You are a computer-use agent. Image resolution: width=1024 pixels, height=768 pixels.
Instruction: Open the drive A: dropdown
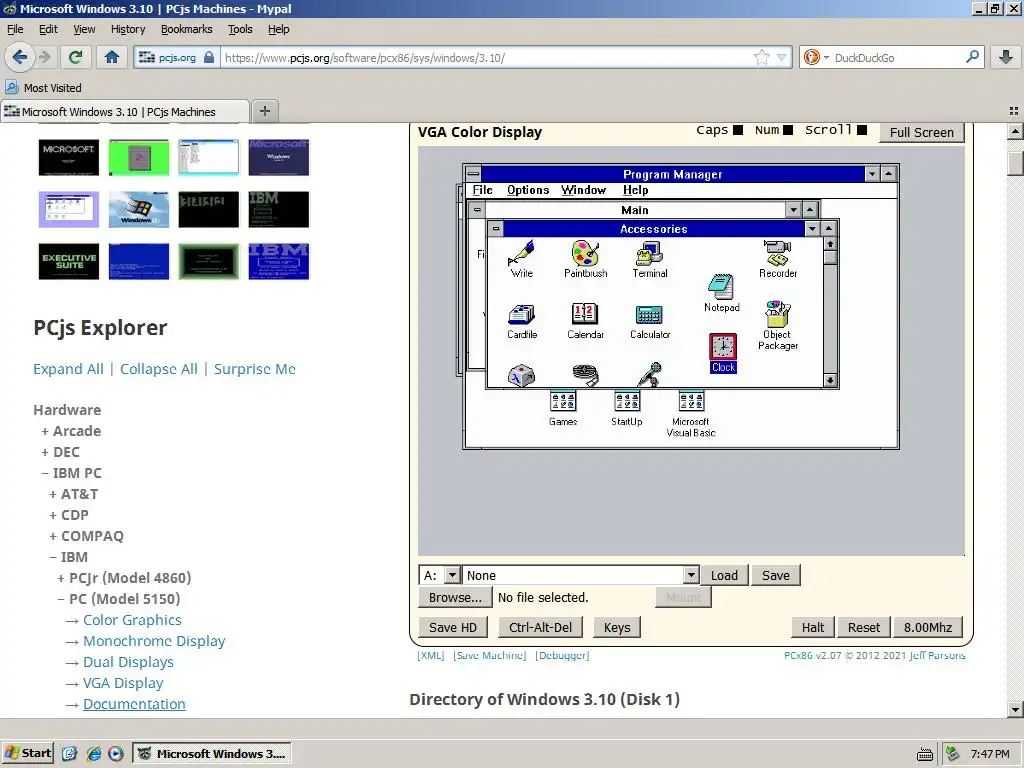(453, 575)
